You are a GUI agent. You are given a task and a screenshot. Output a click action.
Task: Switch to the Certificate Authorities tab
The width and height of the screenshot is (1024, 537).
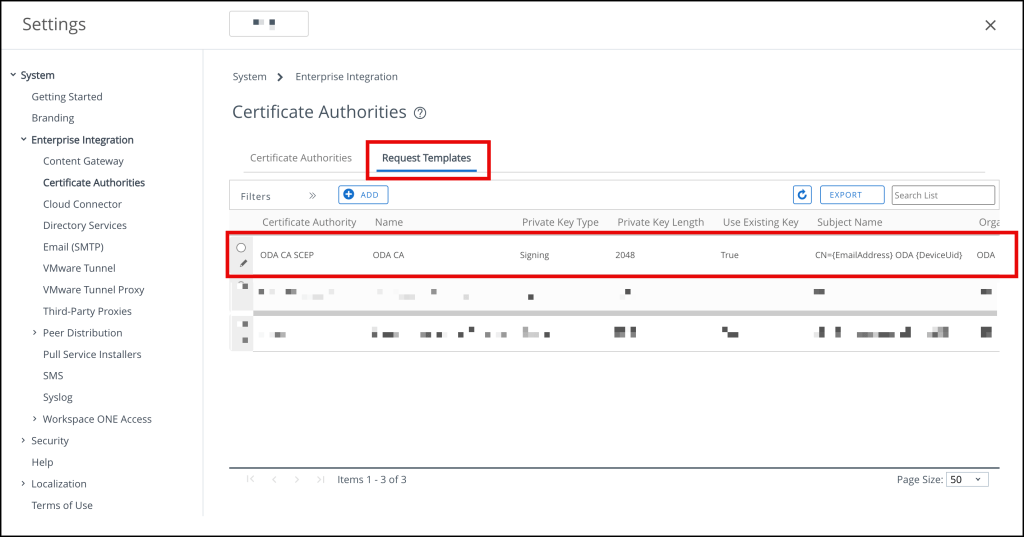coord(300,158)
